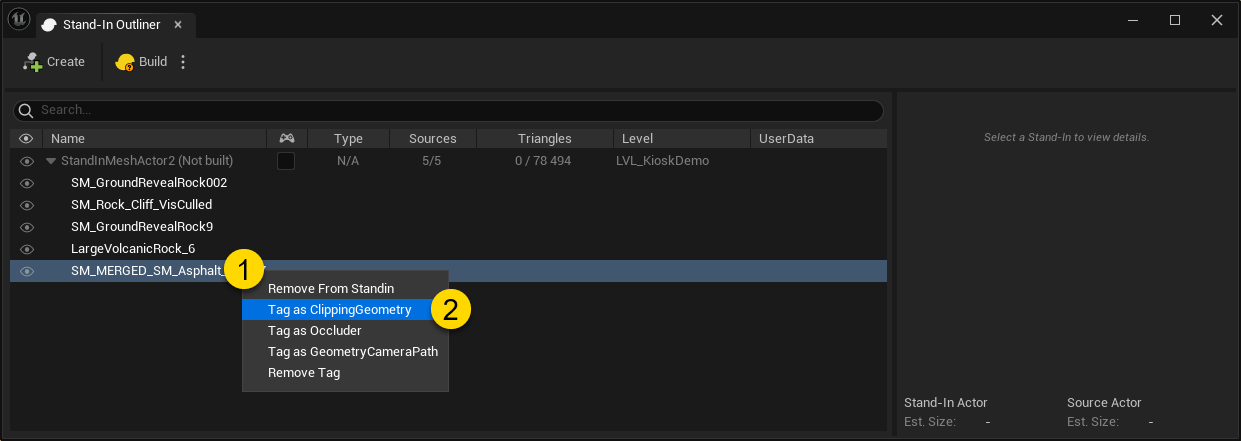Select the SM_Rock_Cliff_VisCulled row
The image size is (1241, 441).
point(448,205)
